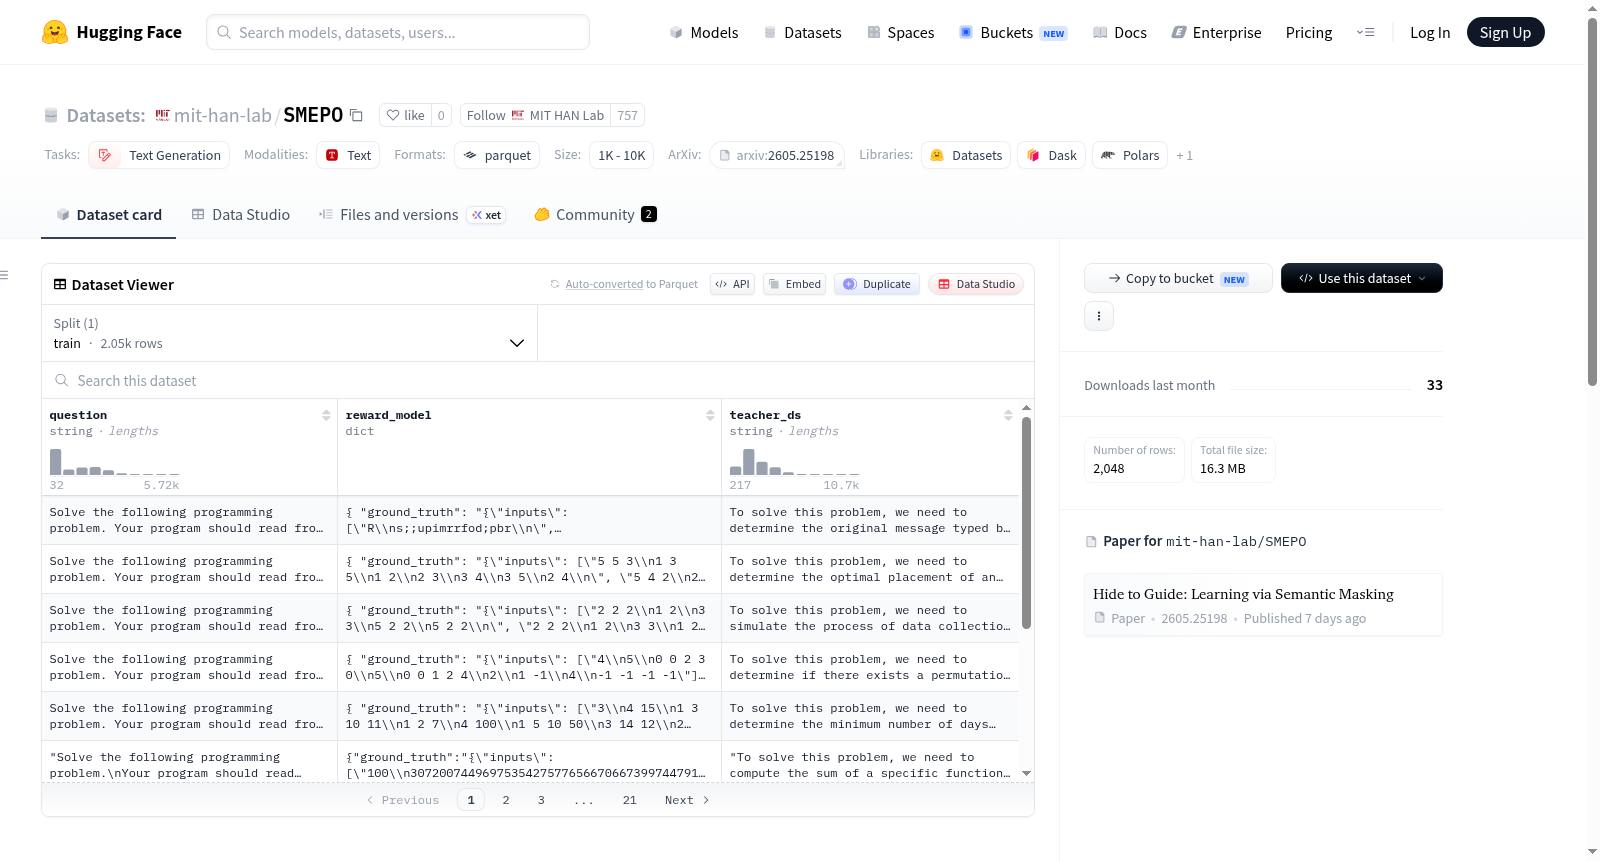Screen dimensions: 1600x861
Task: Select the parquet format tag
Action: point(497,155)
